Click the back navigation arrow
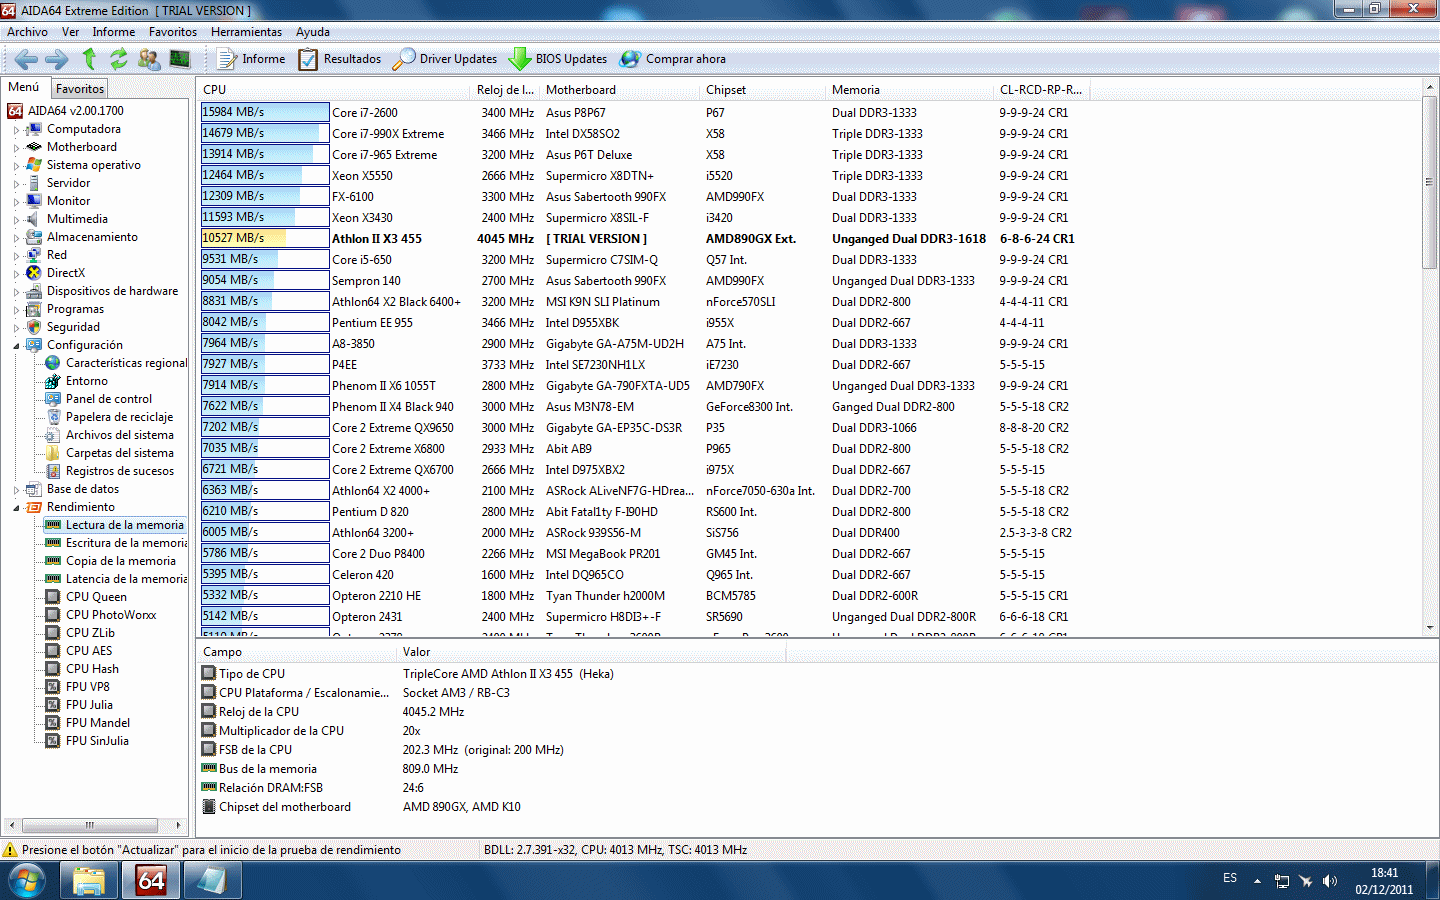1440x900 pixels. pyautogui.click(x=25, y=59)
